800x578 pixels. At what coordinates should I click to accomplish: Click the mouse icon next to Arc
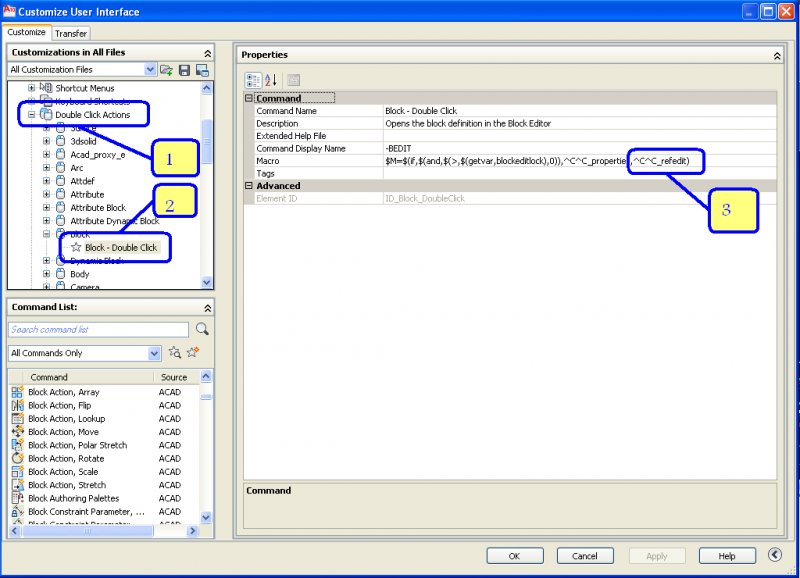pos(60,167)
